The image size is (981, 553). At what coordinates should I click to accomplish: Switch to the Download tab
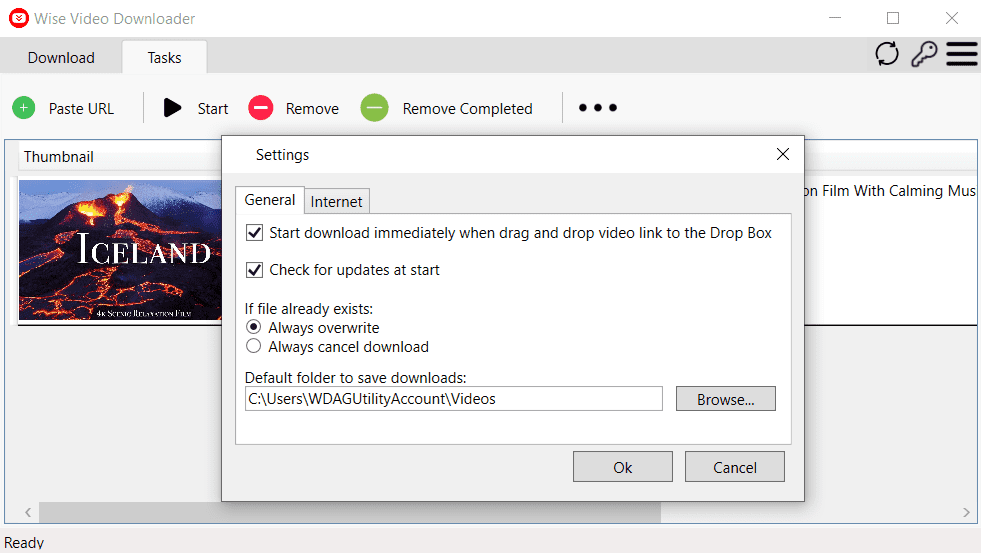(61, 57)
